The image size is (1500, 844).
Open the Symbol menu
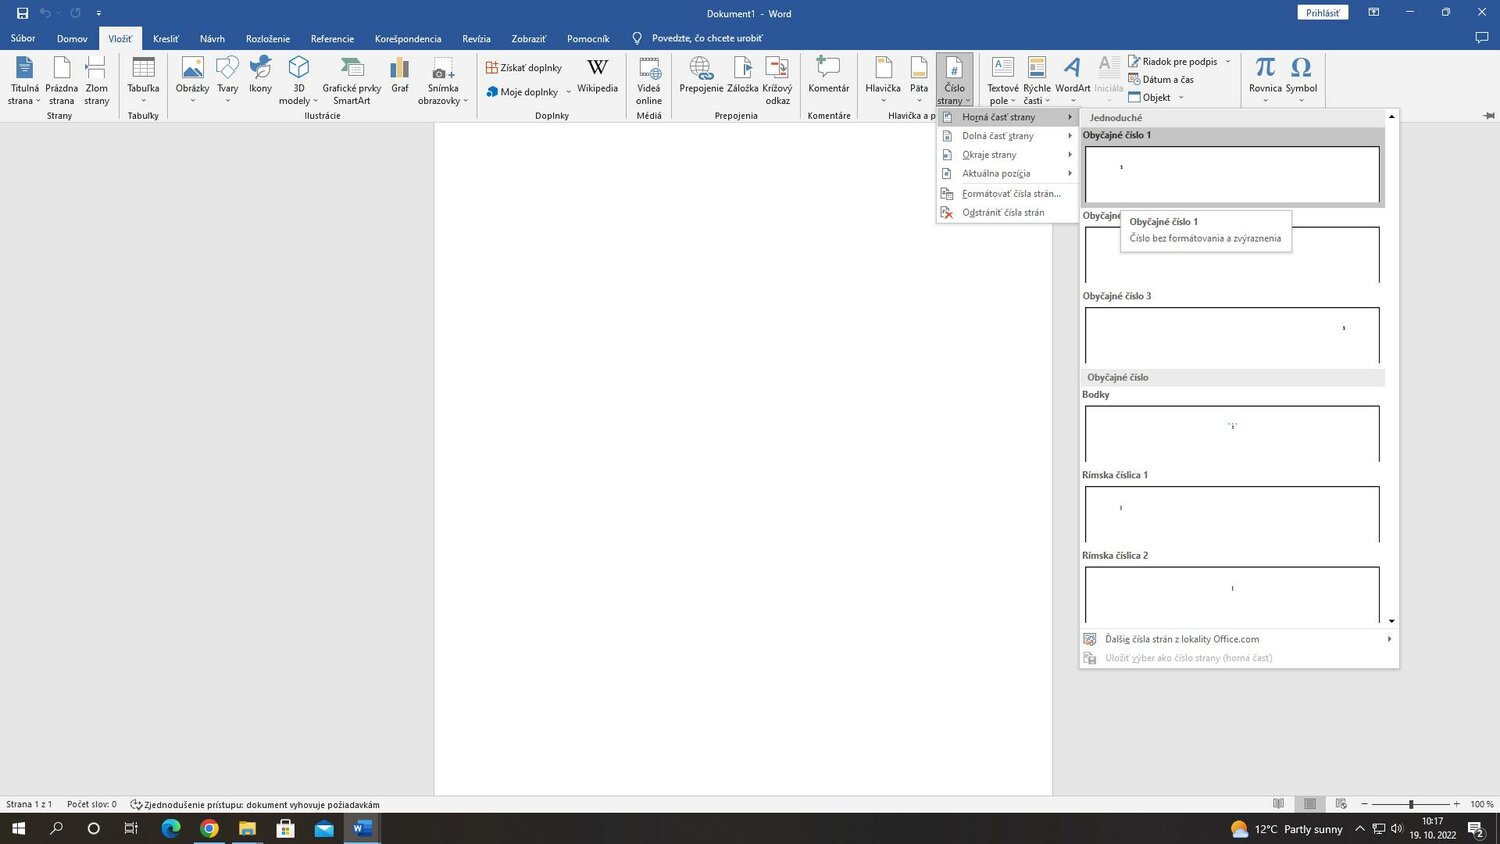click(1301, 81)
